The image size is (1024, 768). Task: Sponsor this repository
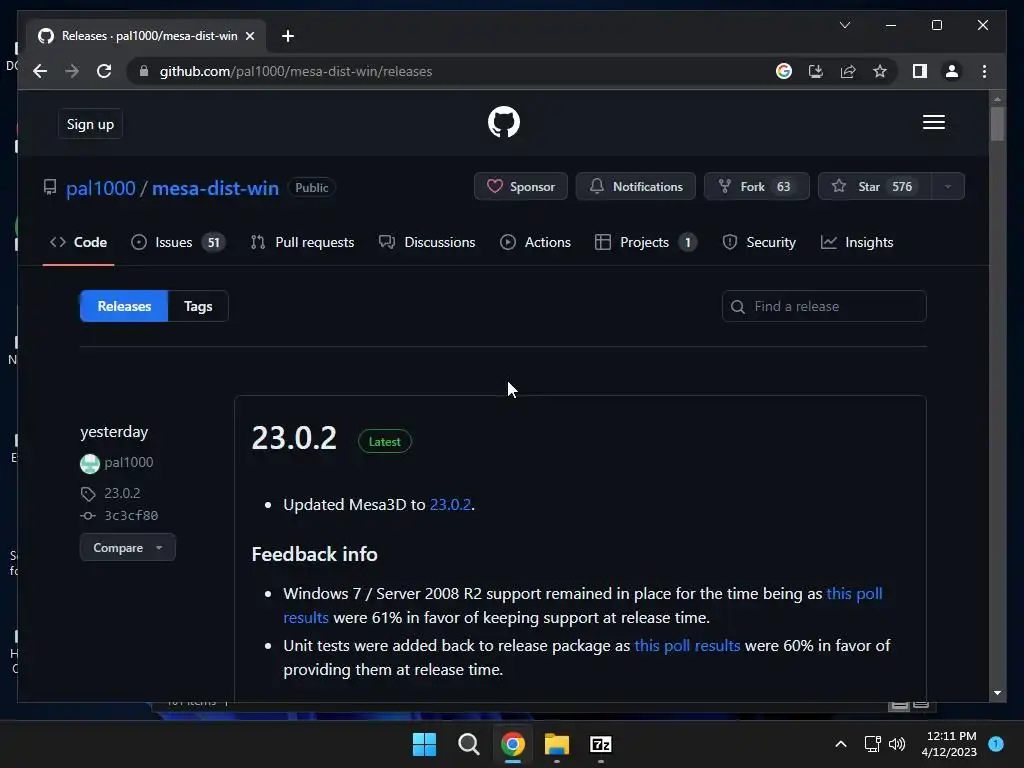[520, 187]
